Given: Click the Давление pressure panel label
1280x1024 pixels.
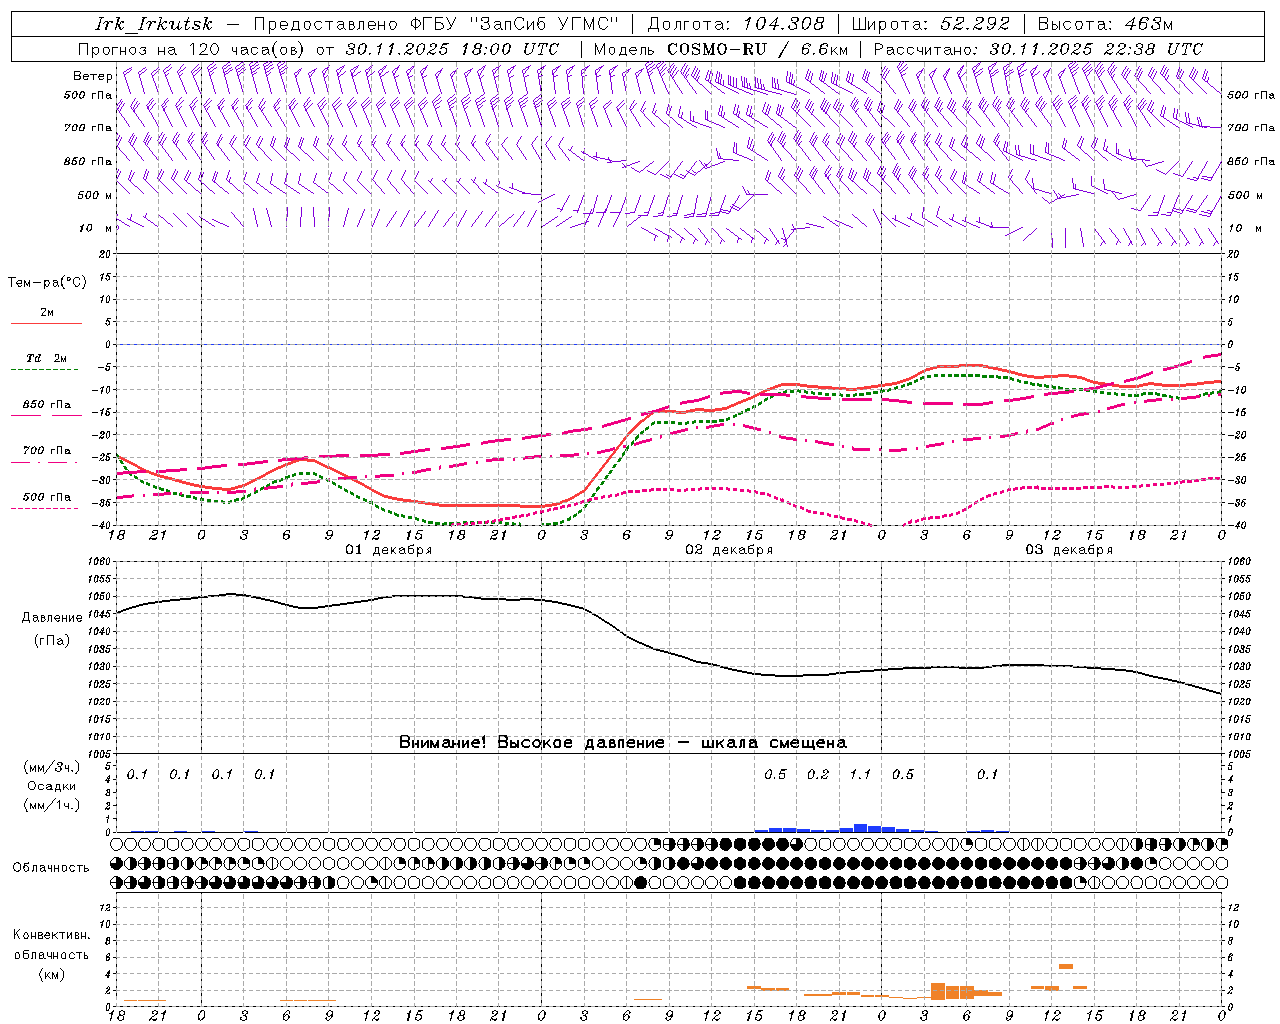Looking at the screenshot, I should [x=52, y=617].
